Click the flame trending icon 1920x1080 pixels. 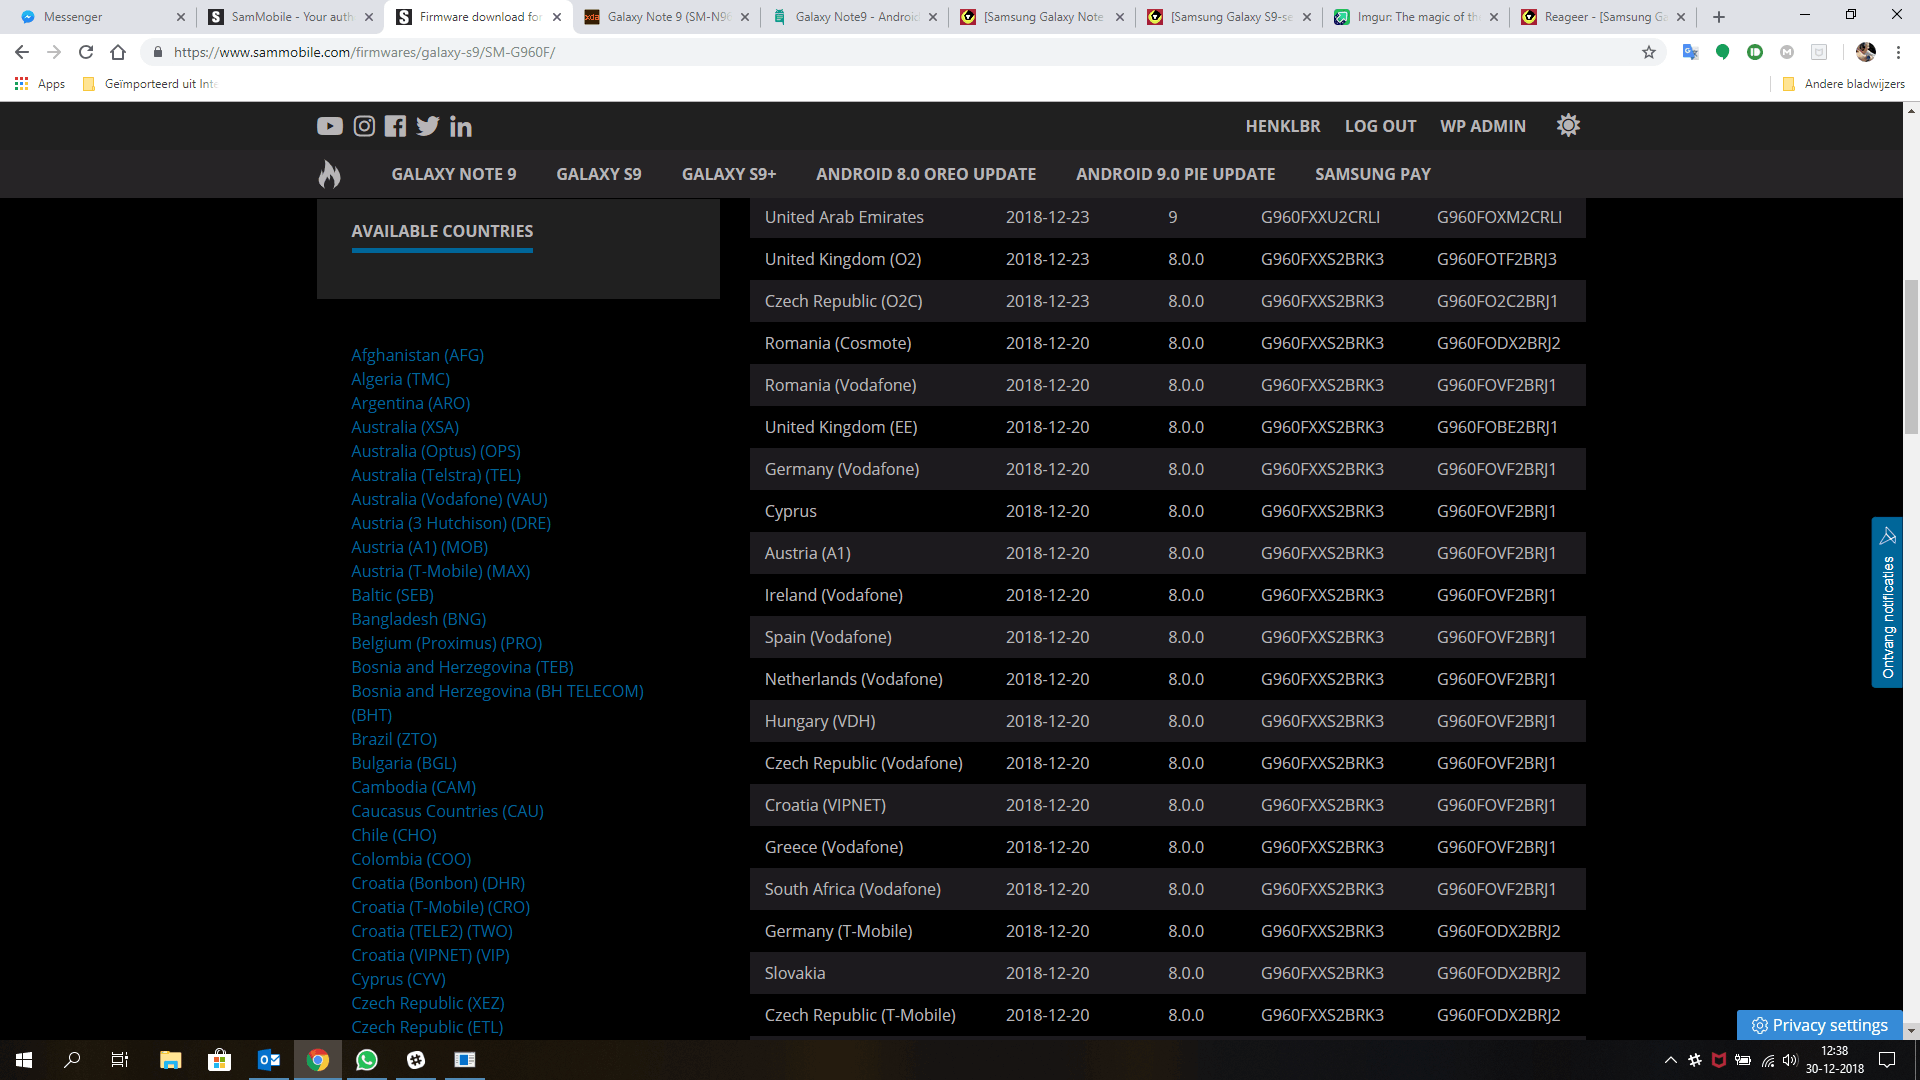329,174
